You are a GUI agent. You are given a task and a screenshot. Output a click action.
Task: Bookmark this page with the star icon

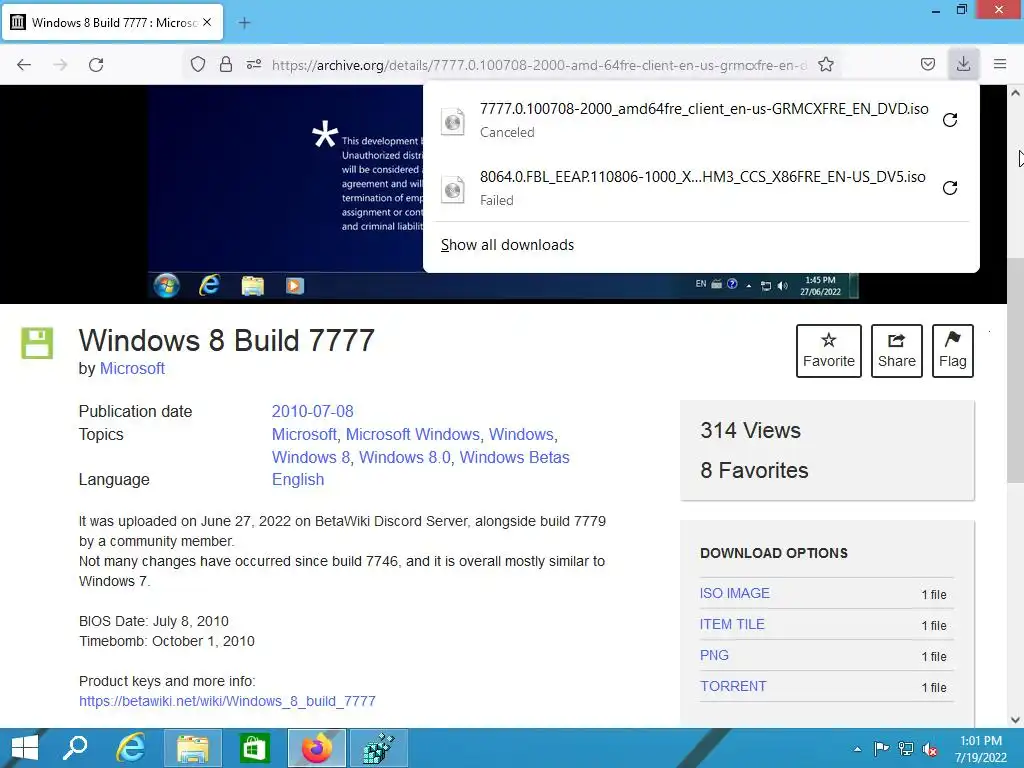click(825, 64)
